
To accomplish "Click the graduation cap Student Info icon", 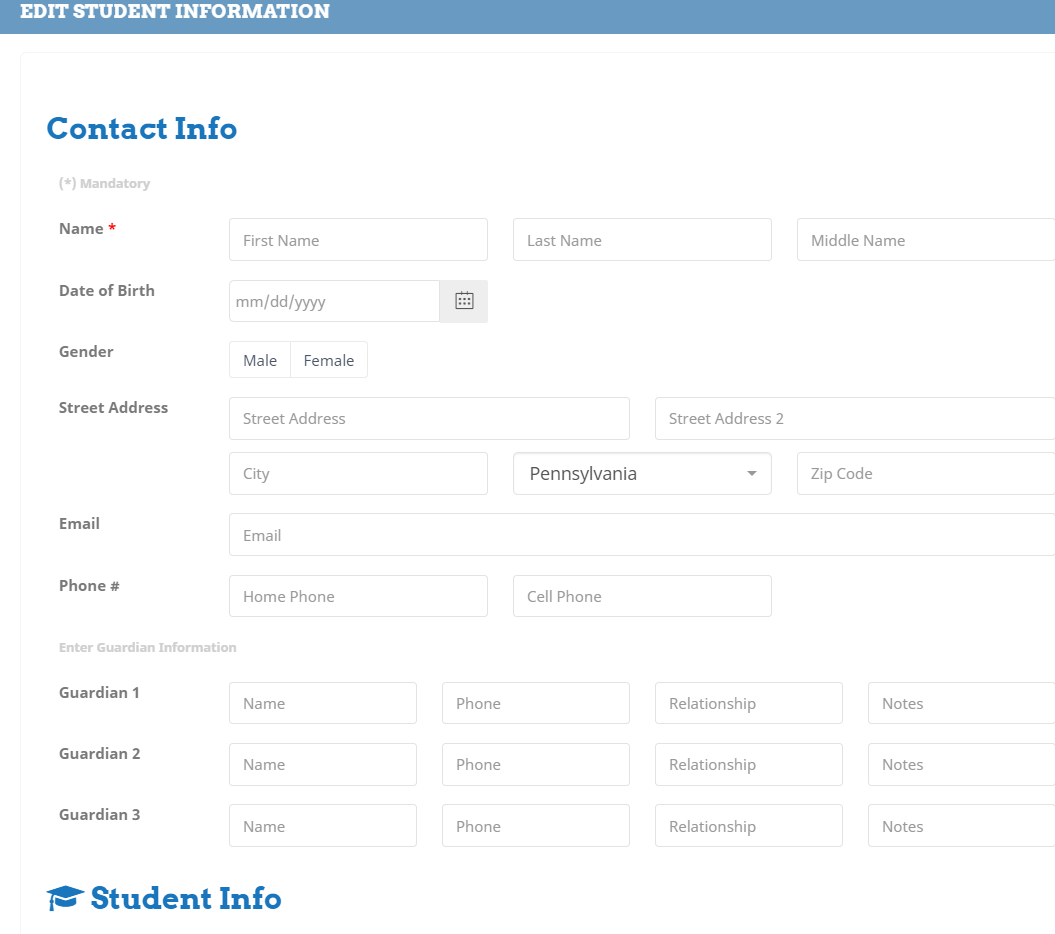I will [x=65, y=898].
